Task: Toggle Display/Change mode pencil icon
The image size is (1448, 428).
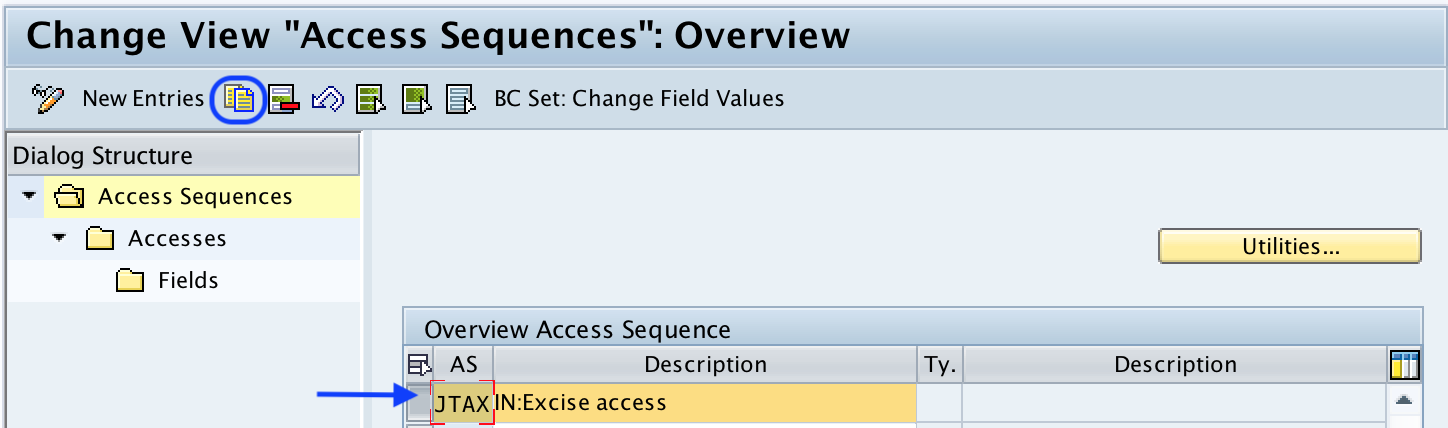Action: pos(47,98)
